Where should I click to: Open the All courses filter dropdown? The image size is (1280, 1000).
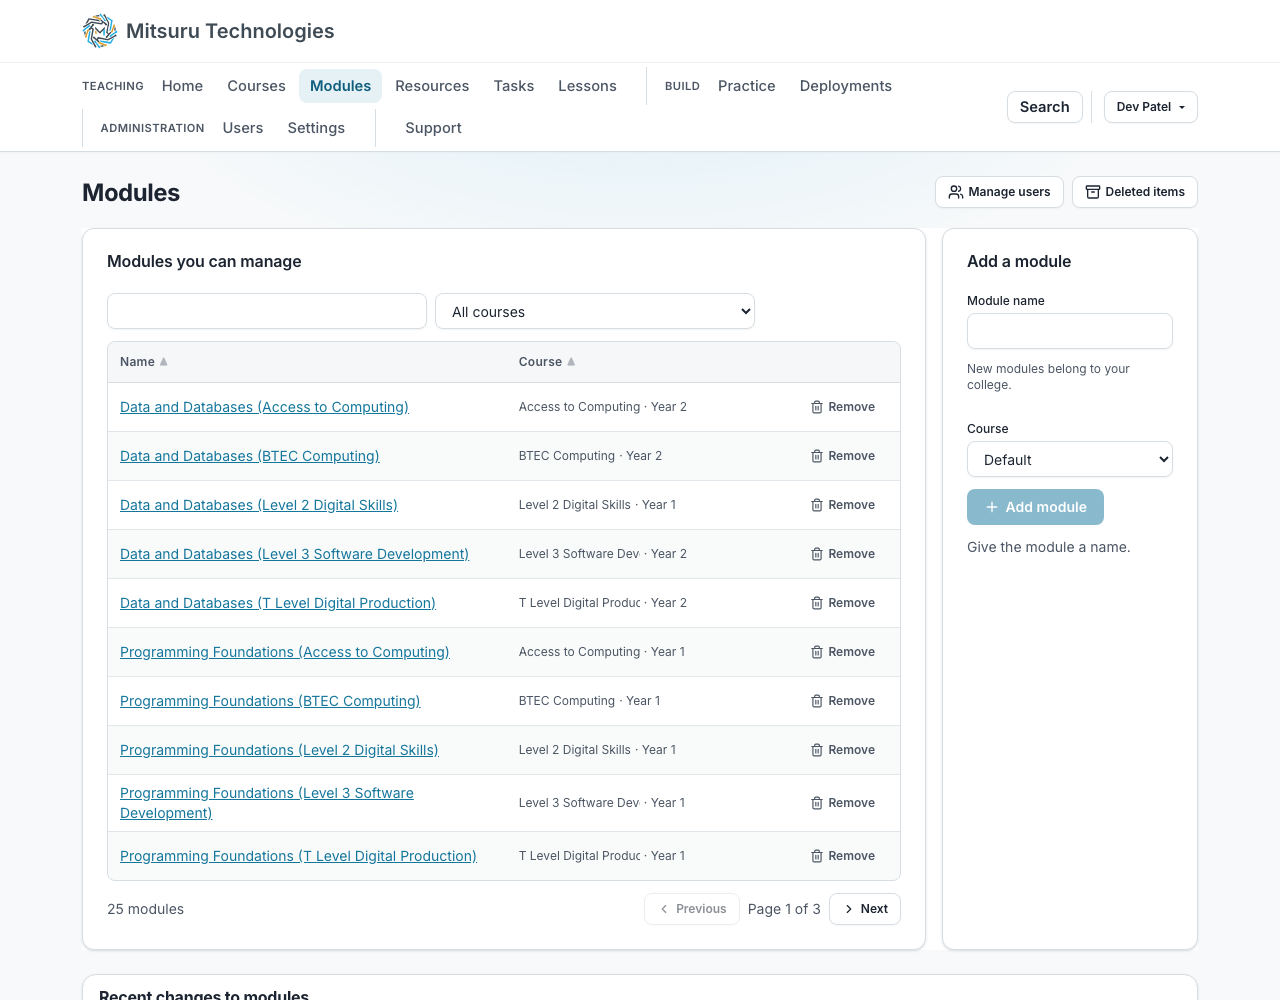(x=595, y=311)
